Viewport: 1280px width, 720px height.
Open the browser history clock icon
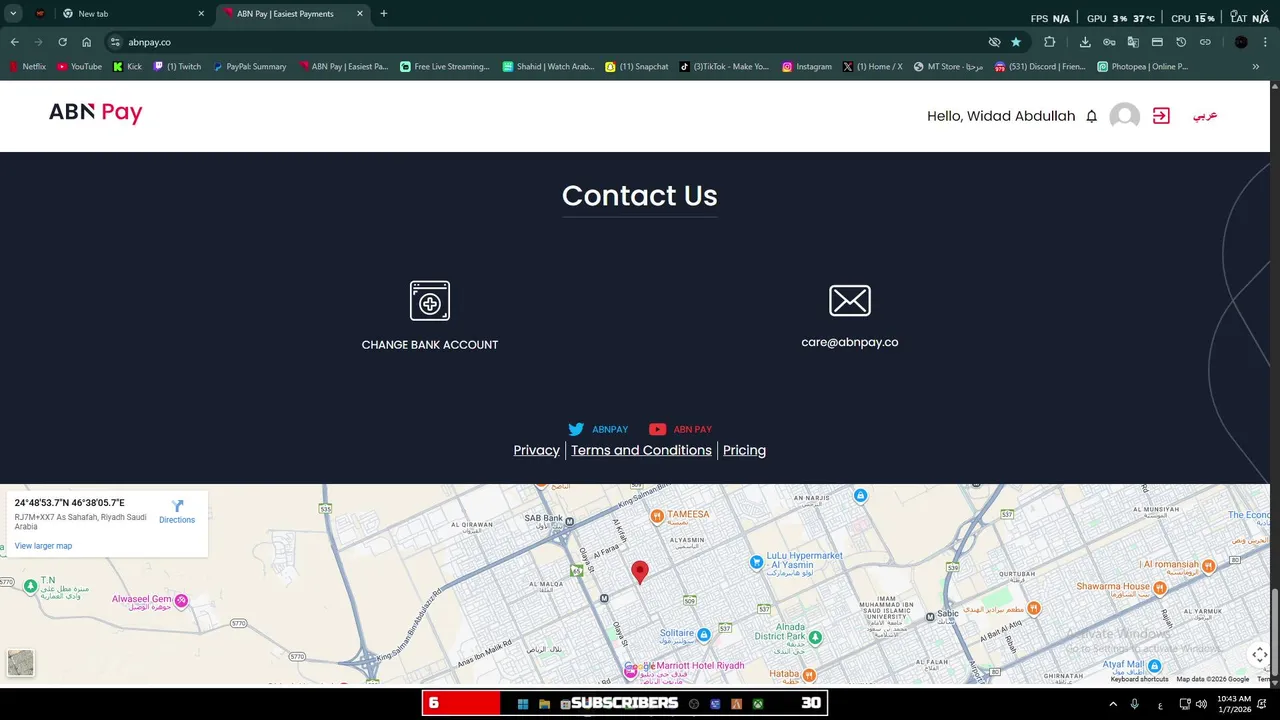tap(1181, 42)
